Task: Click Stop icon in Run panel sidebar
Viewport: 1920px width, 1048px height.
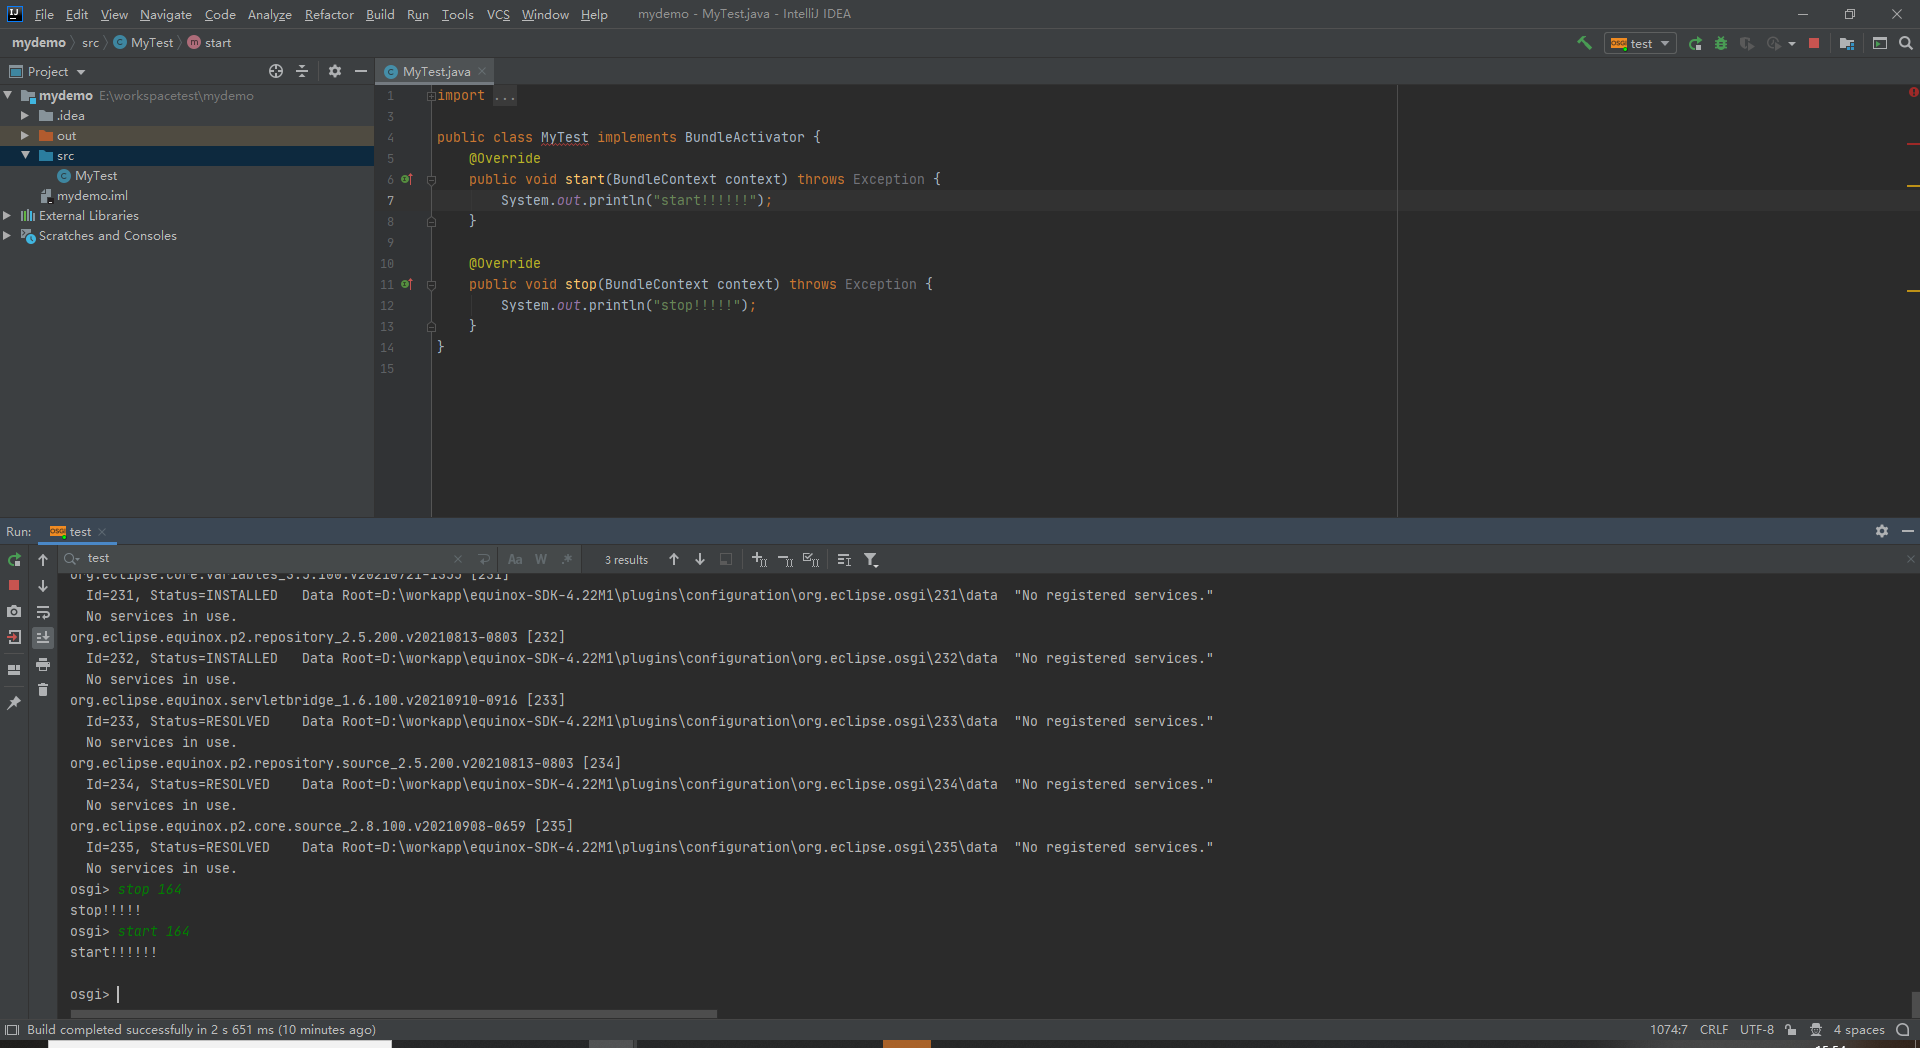Action: click(14, 585)
